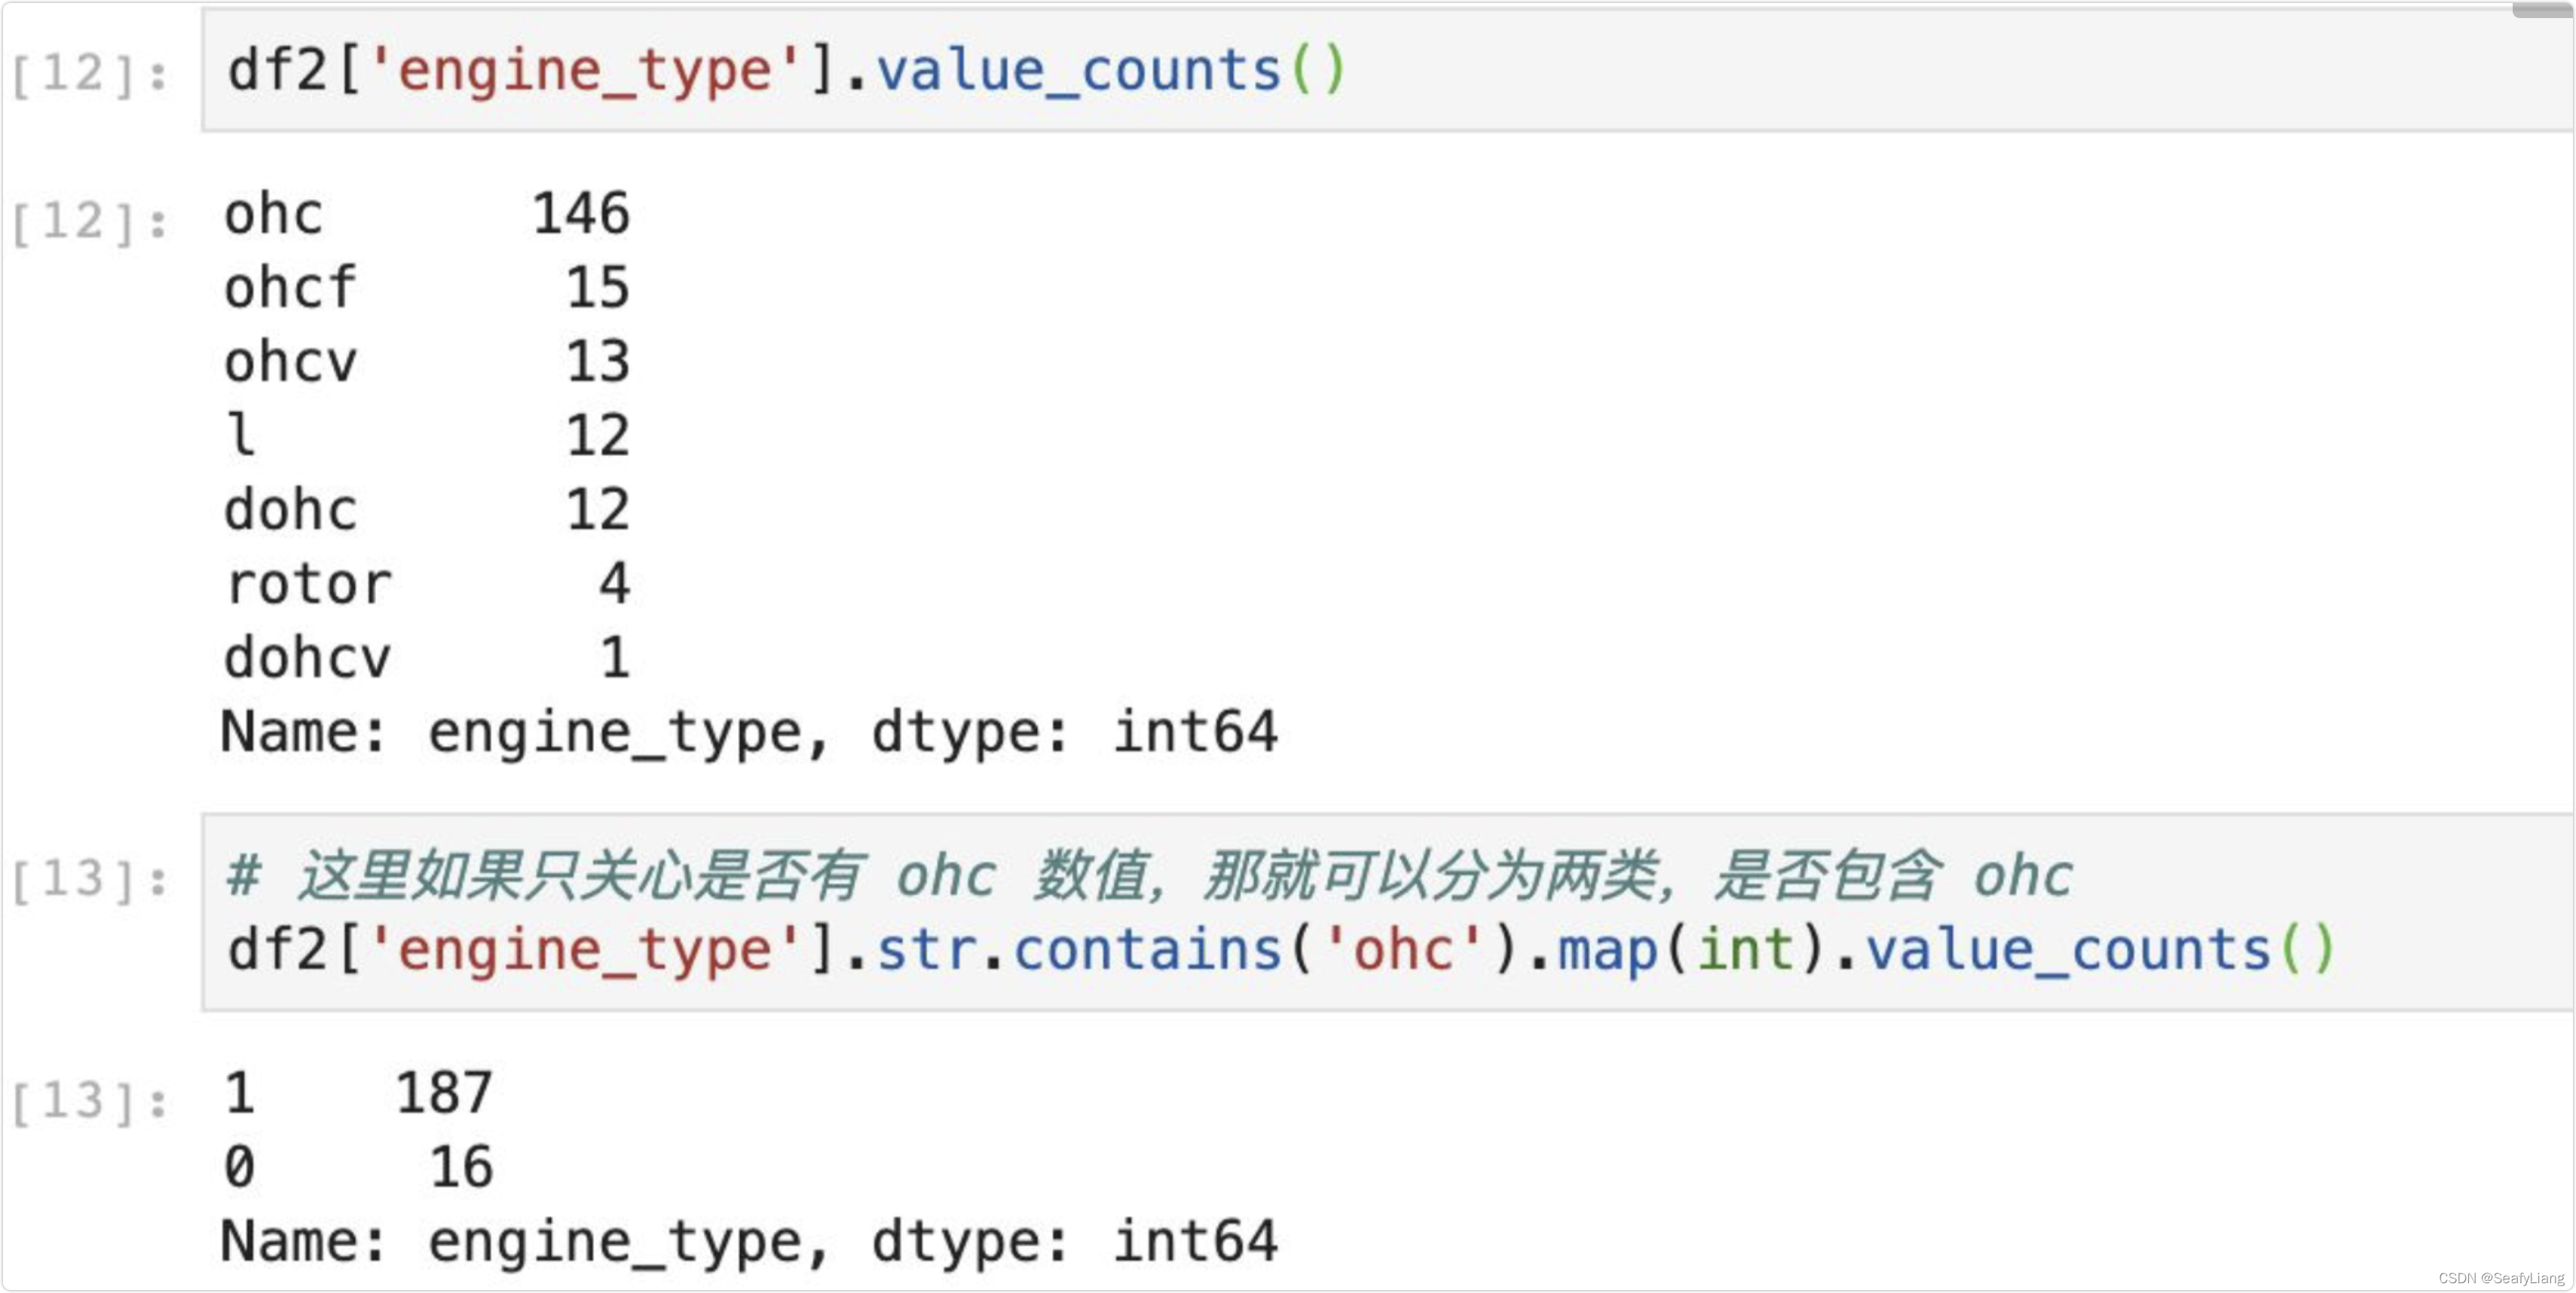Select the 'rotor 4' output line
Screen dimensions: 2576x1293
(x=427, y=584)
